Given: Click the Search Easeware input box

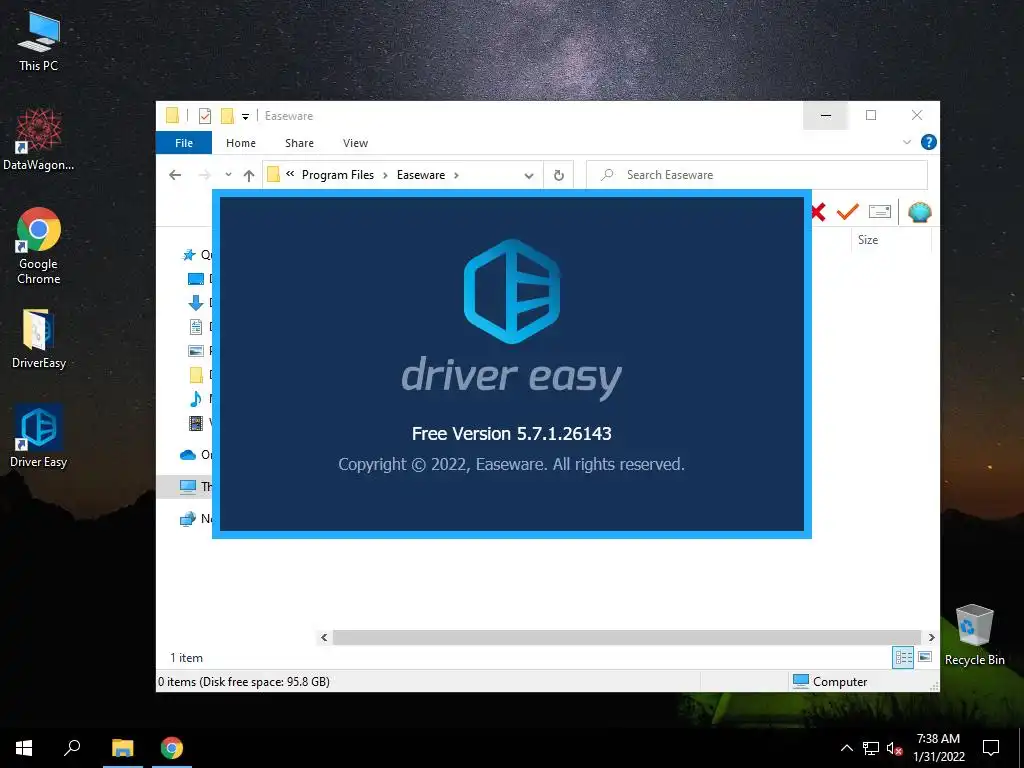Looking at the screenshot, I should (757, 175).
